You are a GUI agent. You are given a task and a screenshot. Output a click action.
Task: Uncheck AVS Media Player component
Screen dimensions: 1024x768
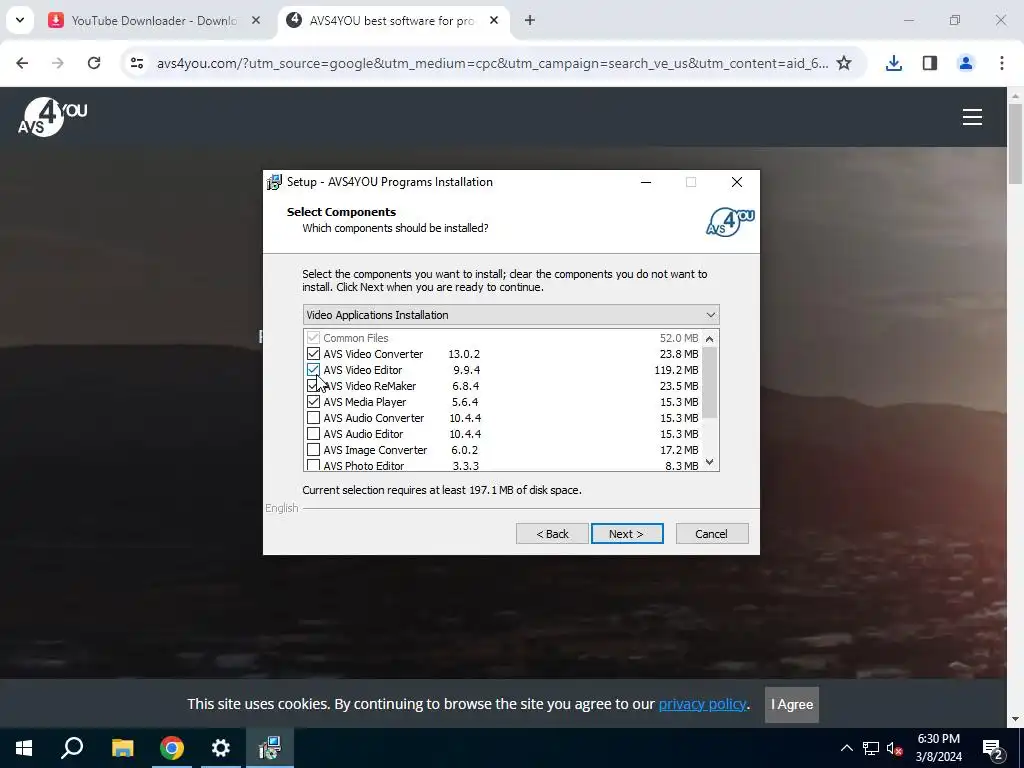coord(313,402)
